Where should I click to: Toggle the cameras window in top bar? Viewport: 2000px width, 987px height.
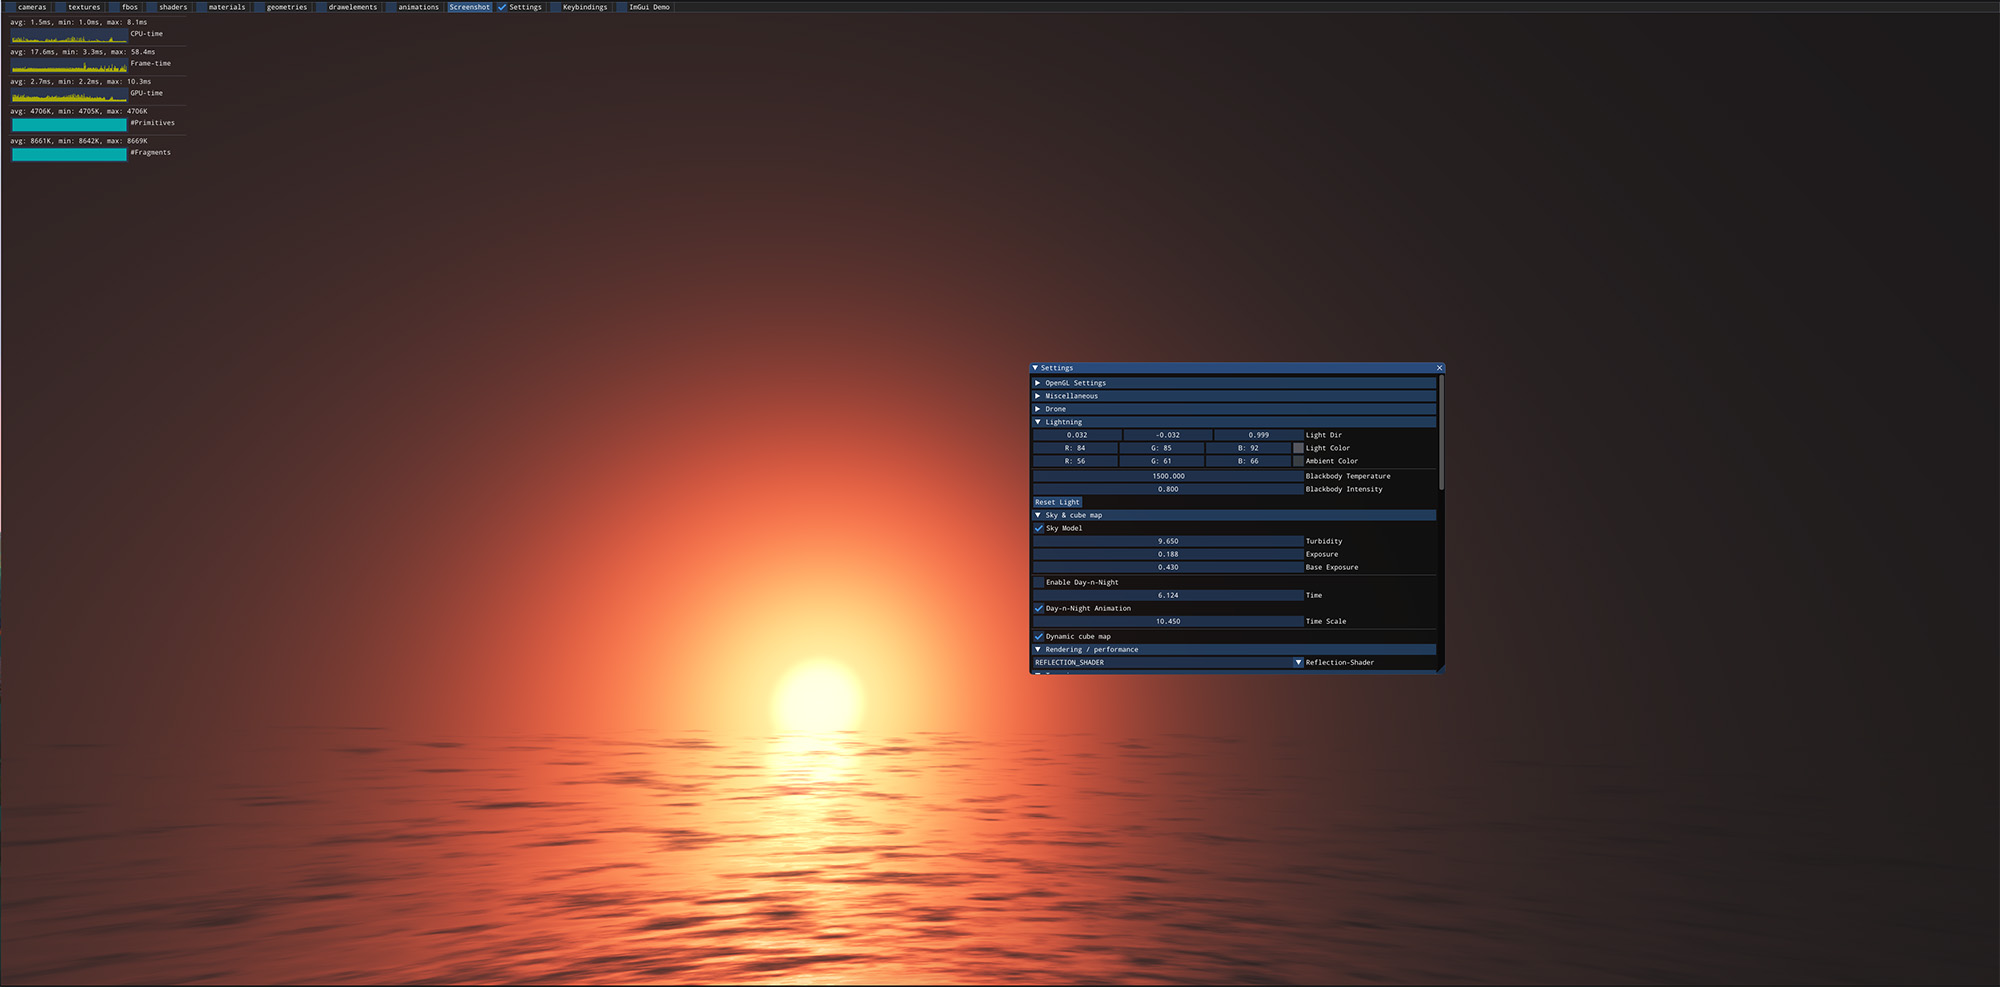[11, 7]
